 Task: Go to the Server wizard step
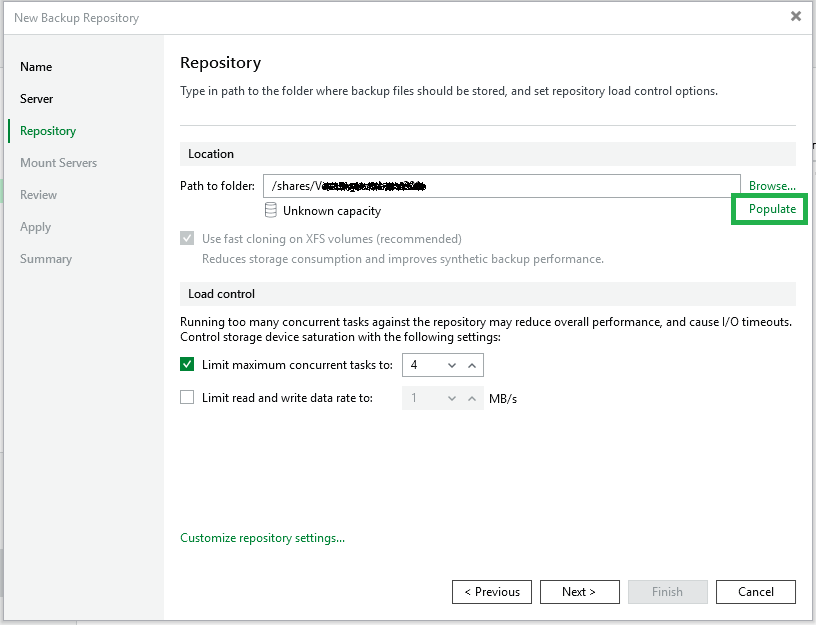(37, 99)
